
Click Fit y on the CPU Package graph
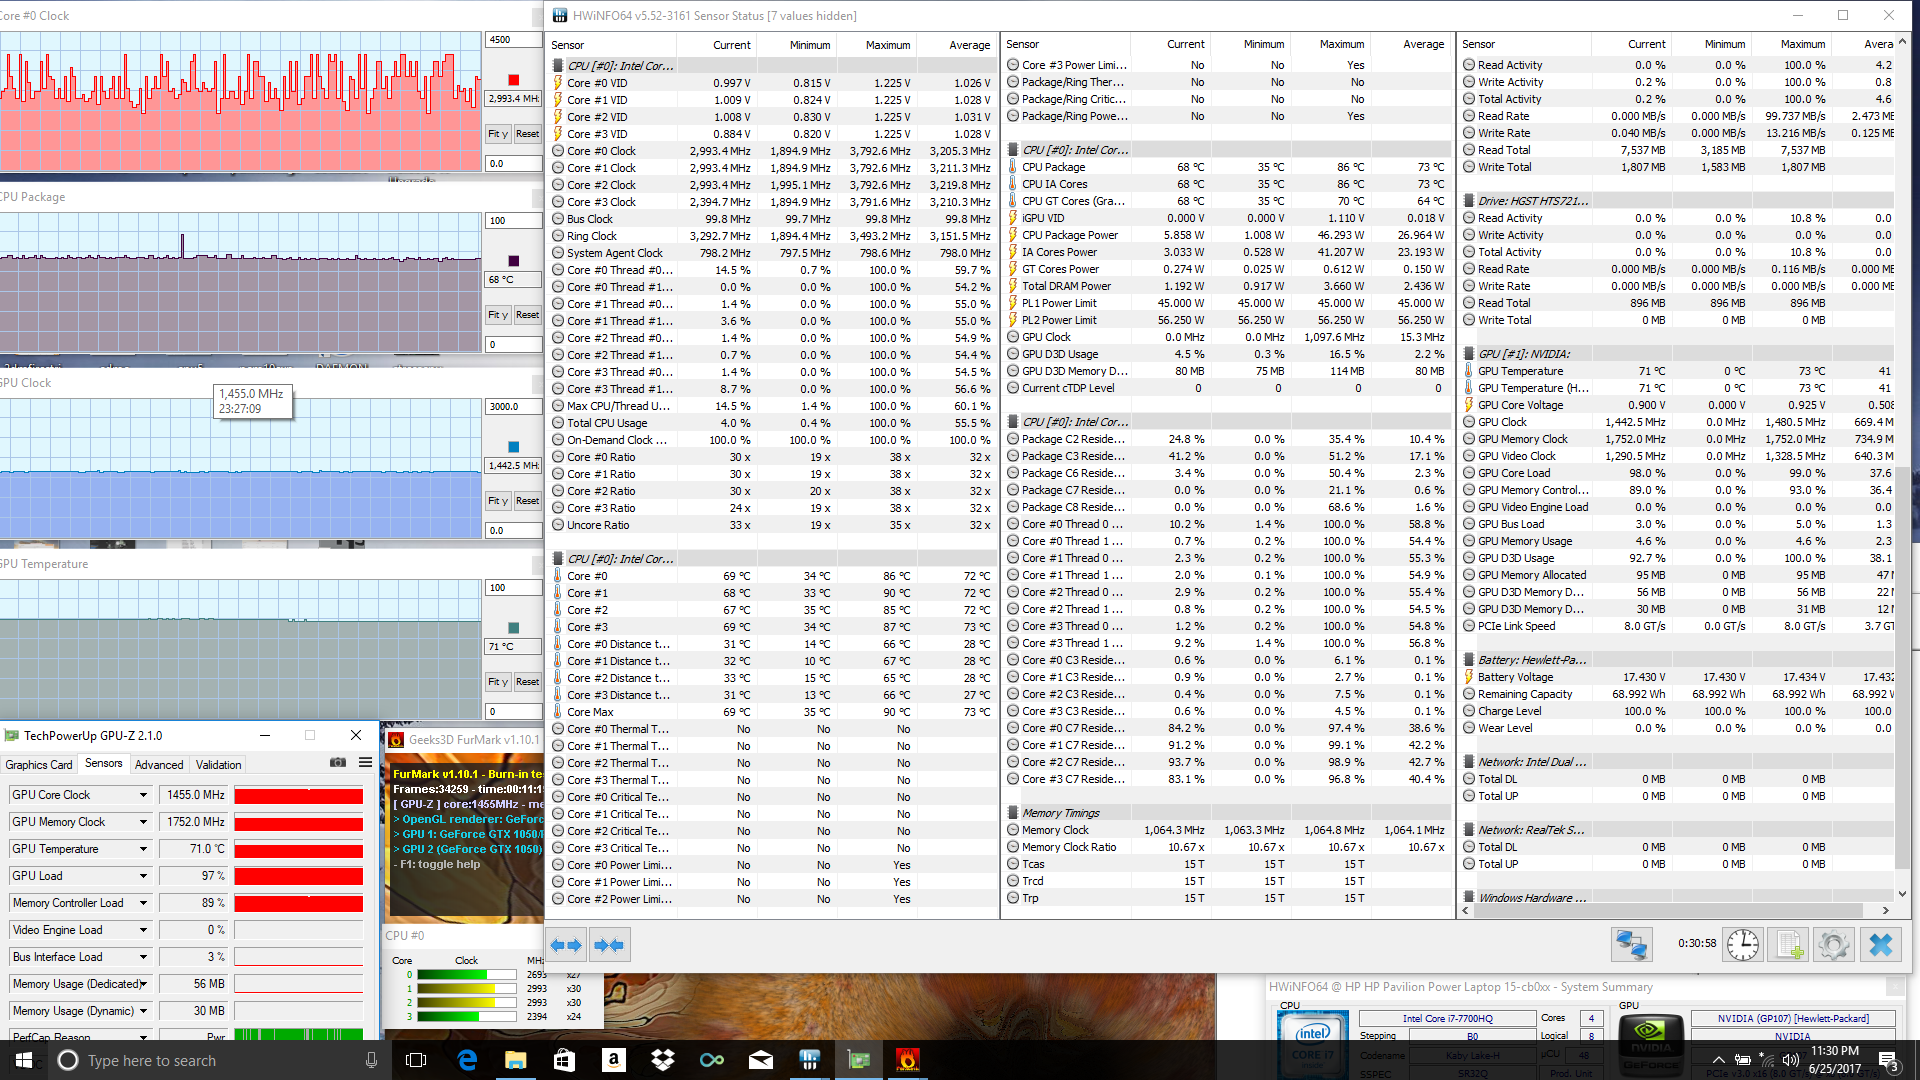tap(498, 315)
